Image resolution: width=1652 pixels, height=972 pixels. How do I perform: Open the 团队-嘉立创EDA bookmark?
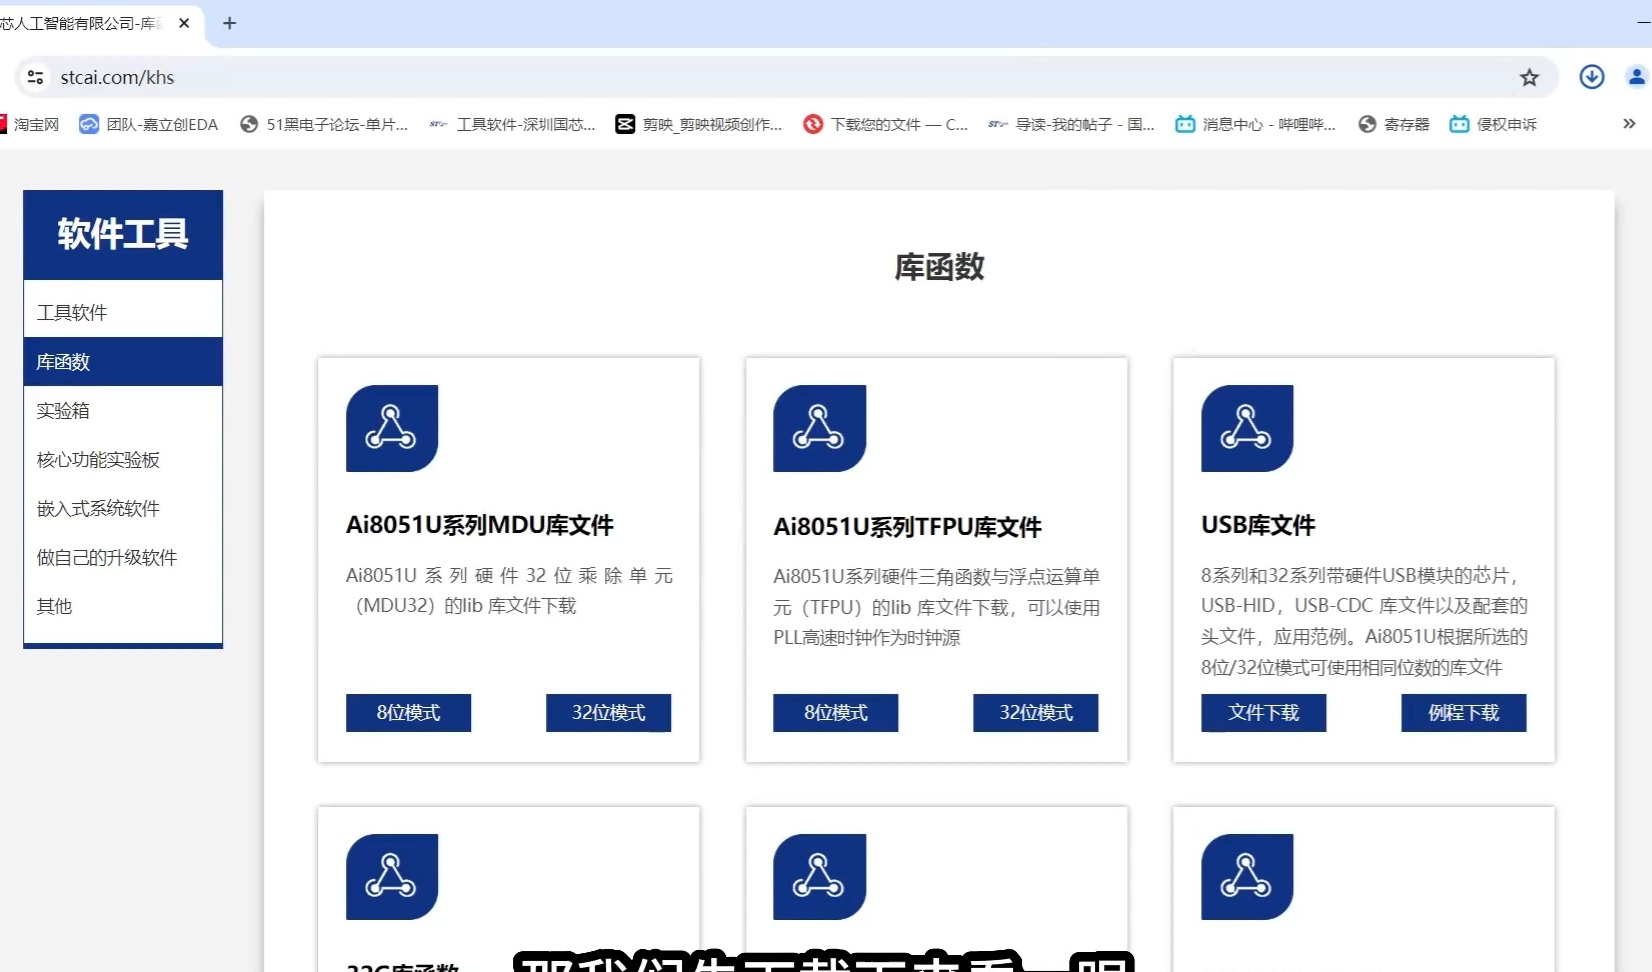pyautogui.click(x=149, y=124)
